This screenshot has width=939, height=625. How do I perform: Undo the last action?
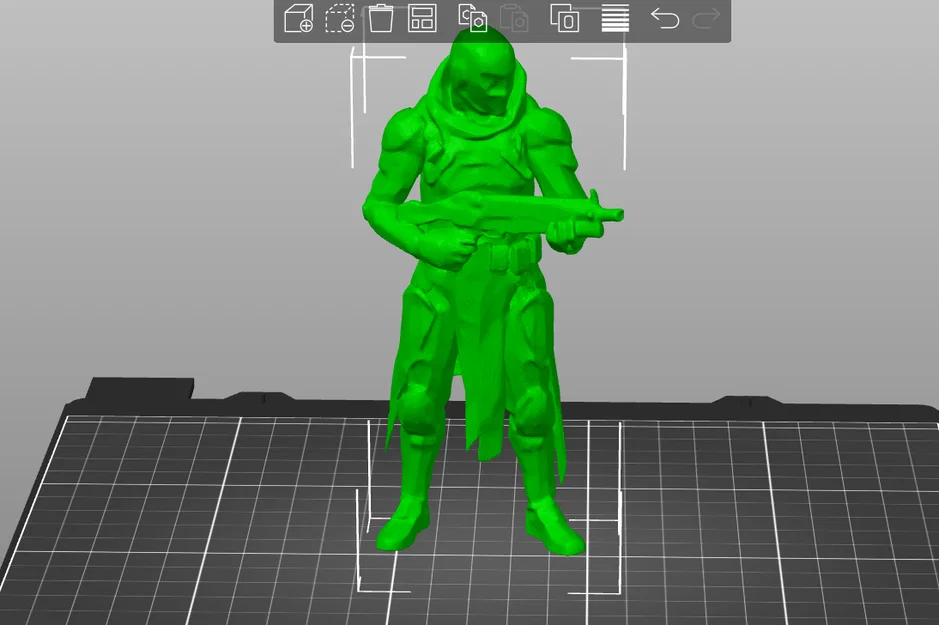point(665,19)
